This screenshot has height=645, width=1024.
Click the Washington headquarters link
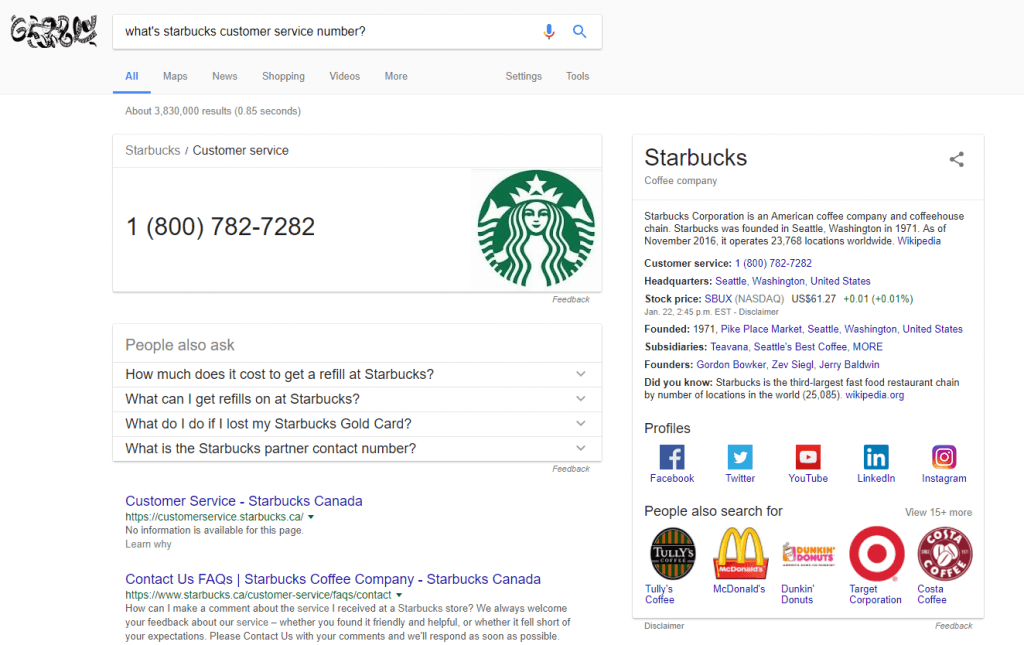tap(778, 281)
